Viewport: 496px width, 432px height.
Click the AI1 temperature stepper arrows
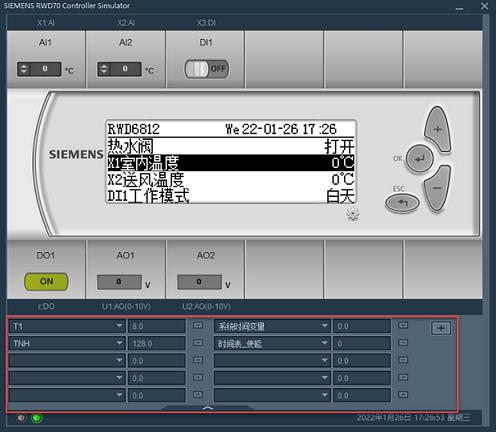pyautogui.click(x=24, y=69)
